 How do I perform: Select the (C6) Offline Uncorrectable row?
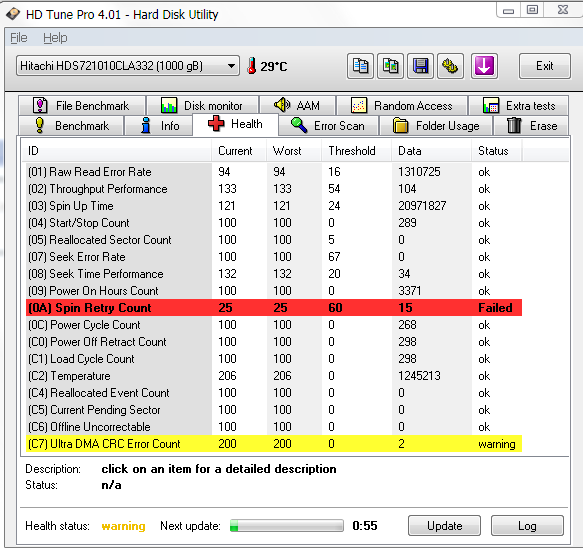pyautogui.click(x=274, y=427)
